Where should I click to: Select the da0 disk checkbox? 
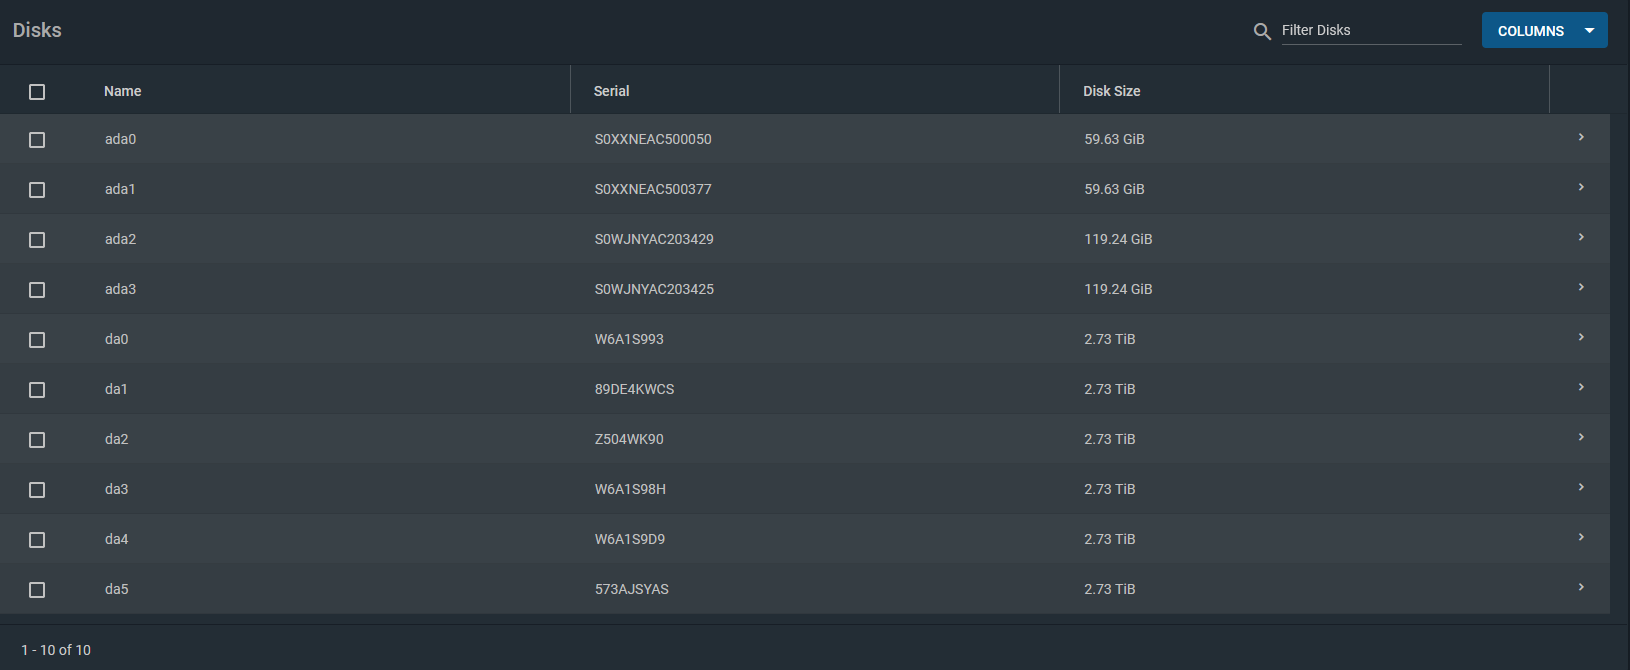pyautogui.click(x=37, y=340)
